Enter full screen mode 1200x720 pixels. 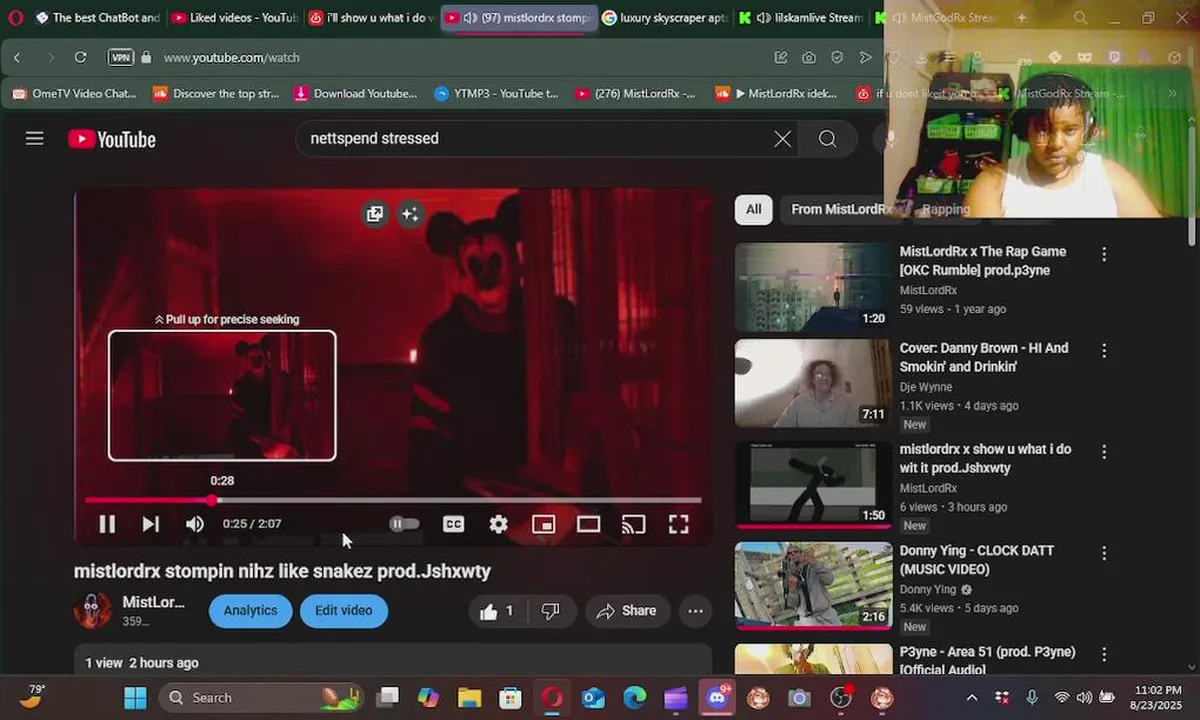[678, 524]
